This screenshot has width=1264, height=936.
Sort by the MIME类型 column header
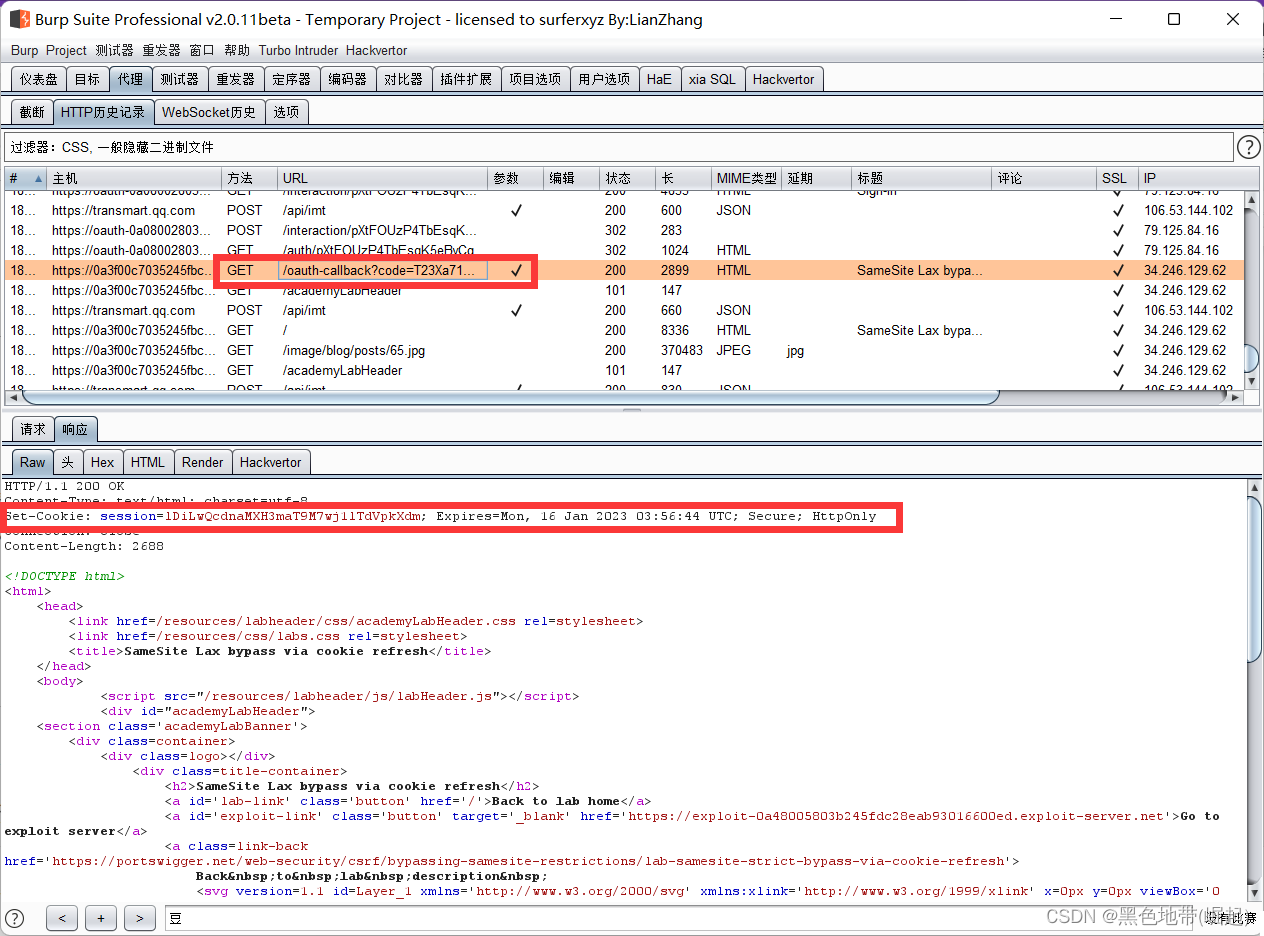(x=746, y=178)
